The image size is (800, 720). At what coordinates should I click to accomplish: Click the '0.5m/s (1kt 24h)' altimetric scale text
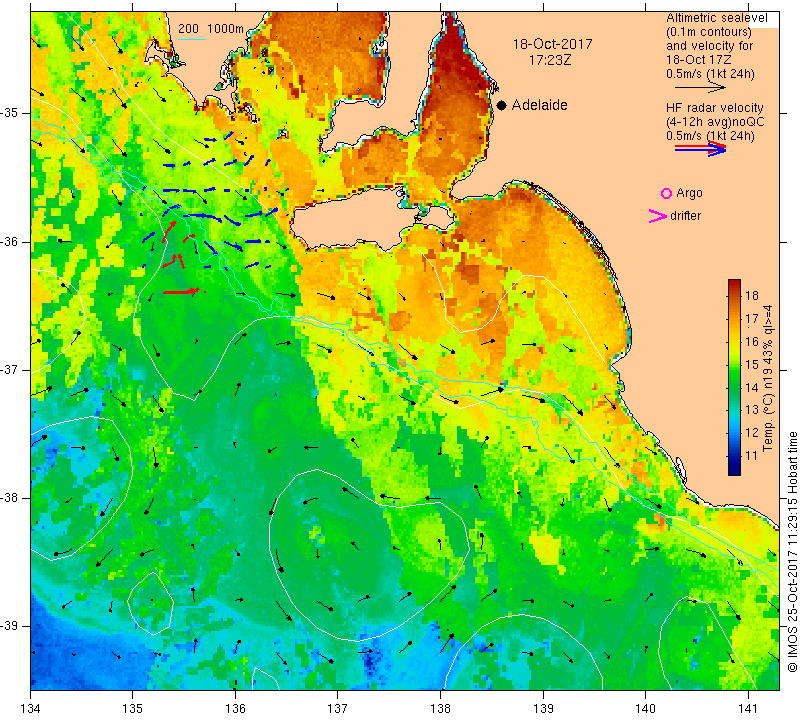coord(710,74)
